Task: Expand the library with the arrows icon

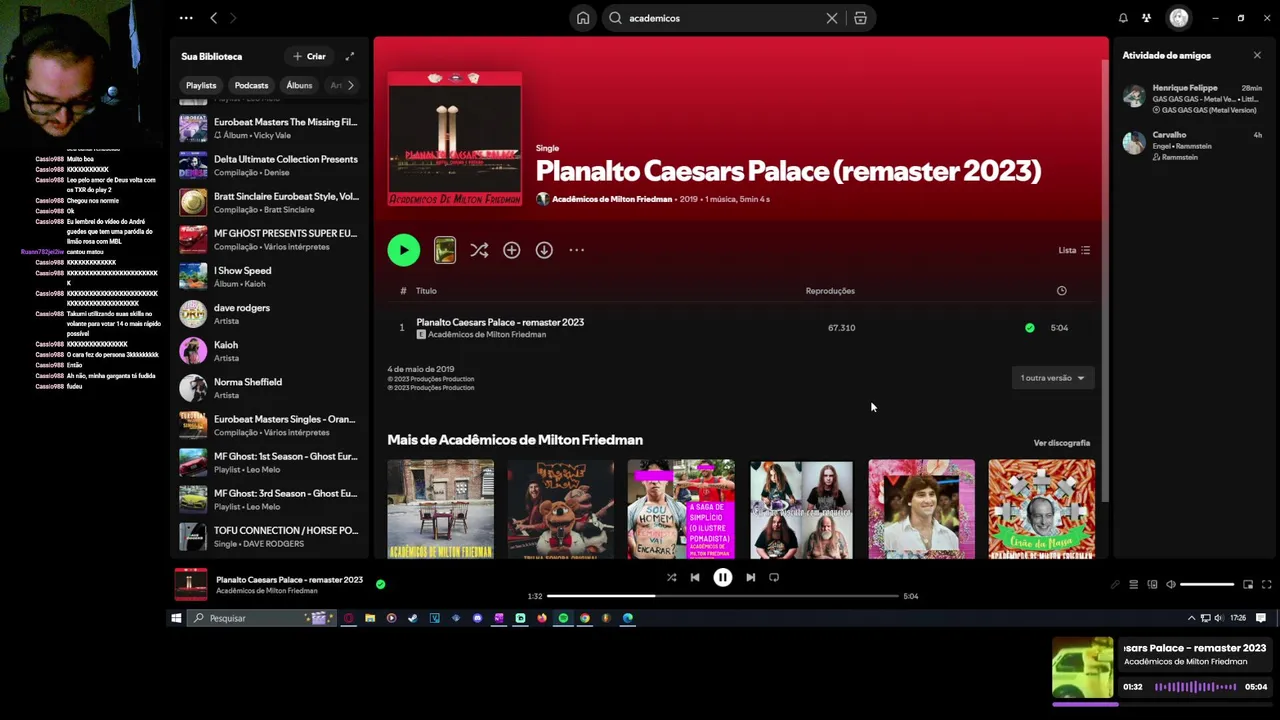Action: coord(349,56)
